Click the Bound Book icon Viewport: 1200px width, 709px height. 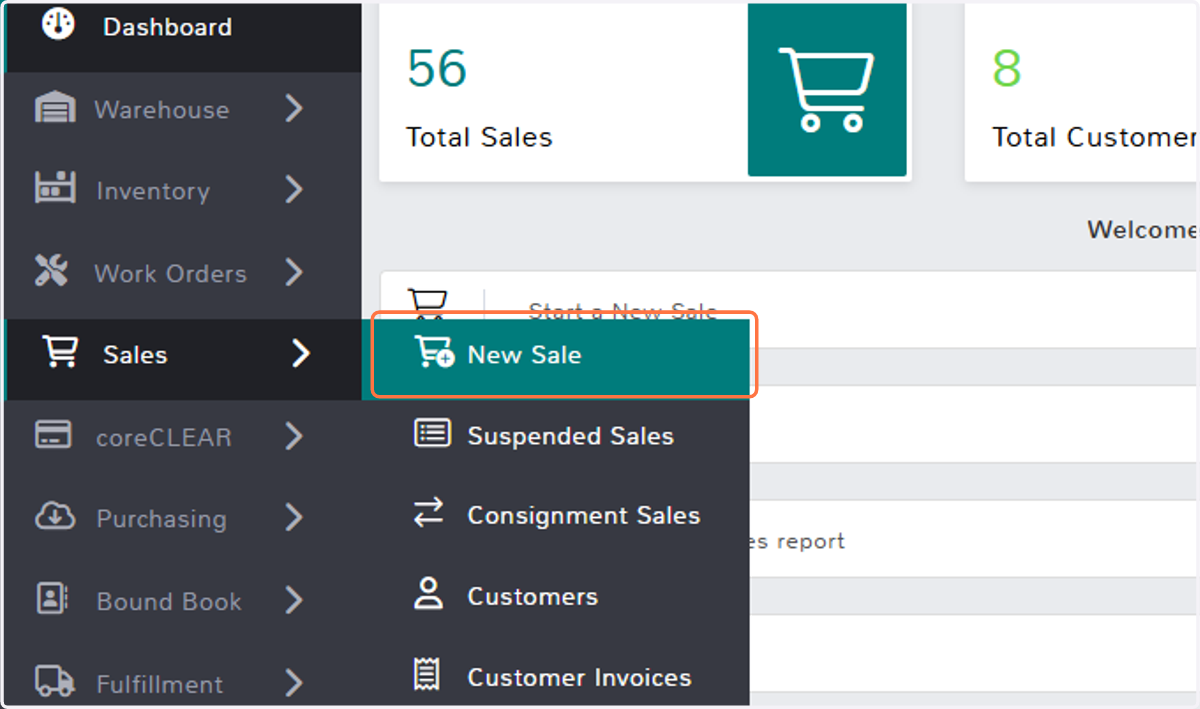52,599
